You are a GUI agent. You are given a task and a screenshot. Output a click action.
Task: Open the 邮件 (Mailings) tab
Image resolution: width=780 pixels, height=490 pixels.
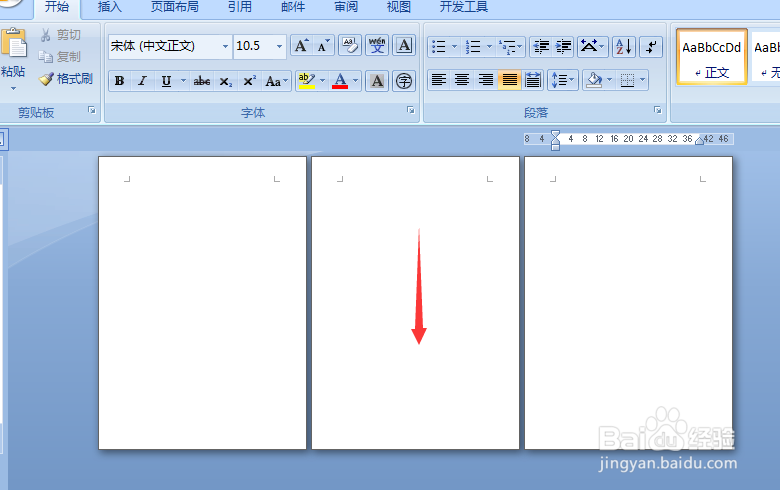coord(293,7)
